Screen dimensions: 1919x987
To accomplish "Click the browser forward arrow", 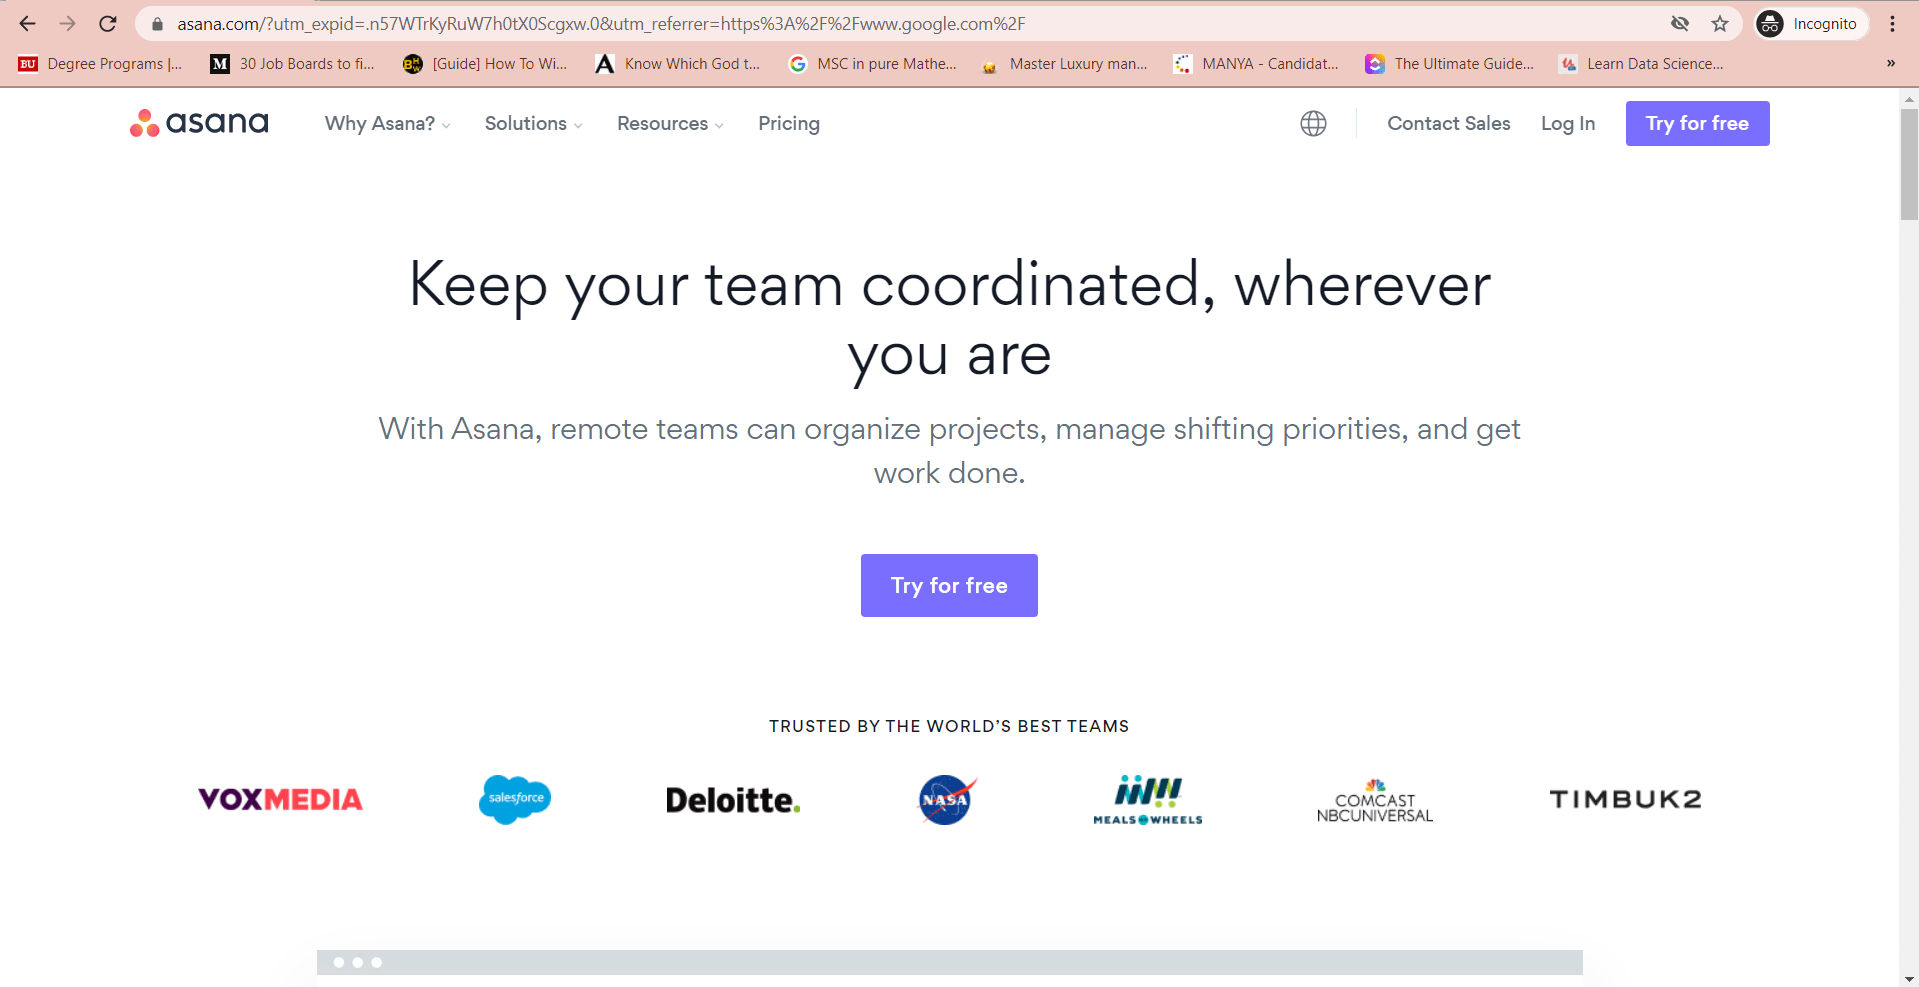I will click(68, 24).
